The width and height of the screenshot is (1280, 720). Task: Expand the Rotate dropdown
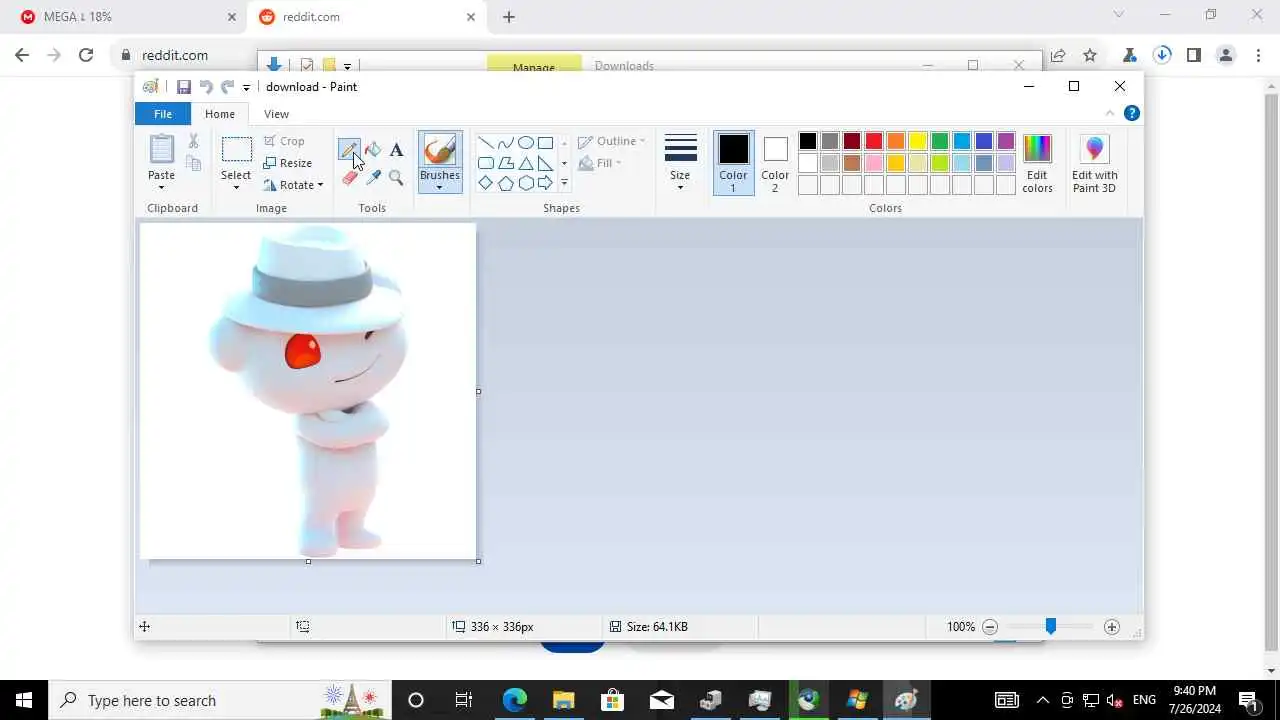pyautogui.click(x=320, y=185)
